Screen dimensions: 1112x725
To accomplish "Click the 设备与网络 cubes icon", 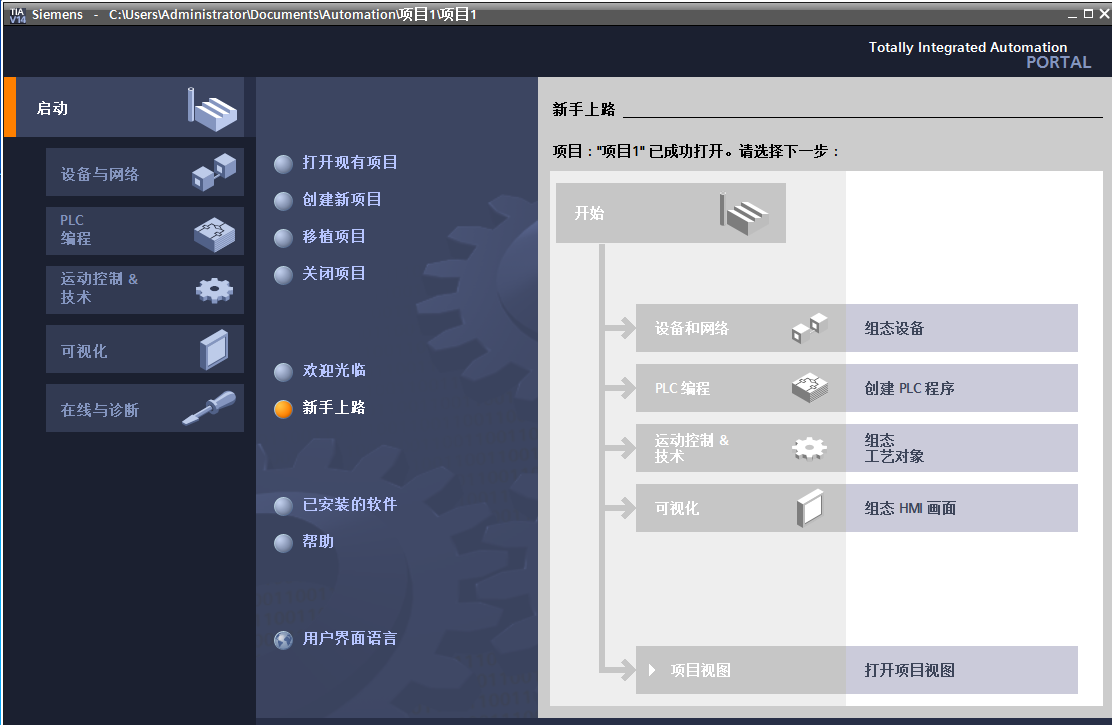I will tap(213, 172).
